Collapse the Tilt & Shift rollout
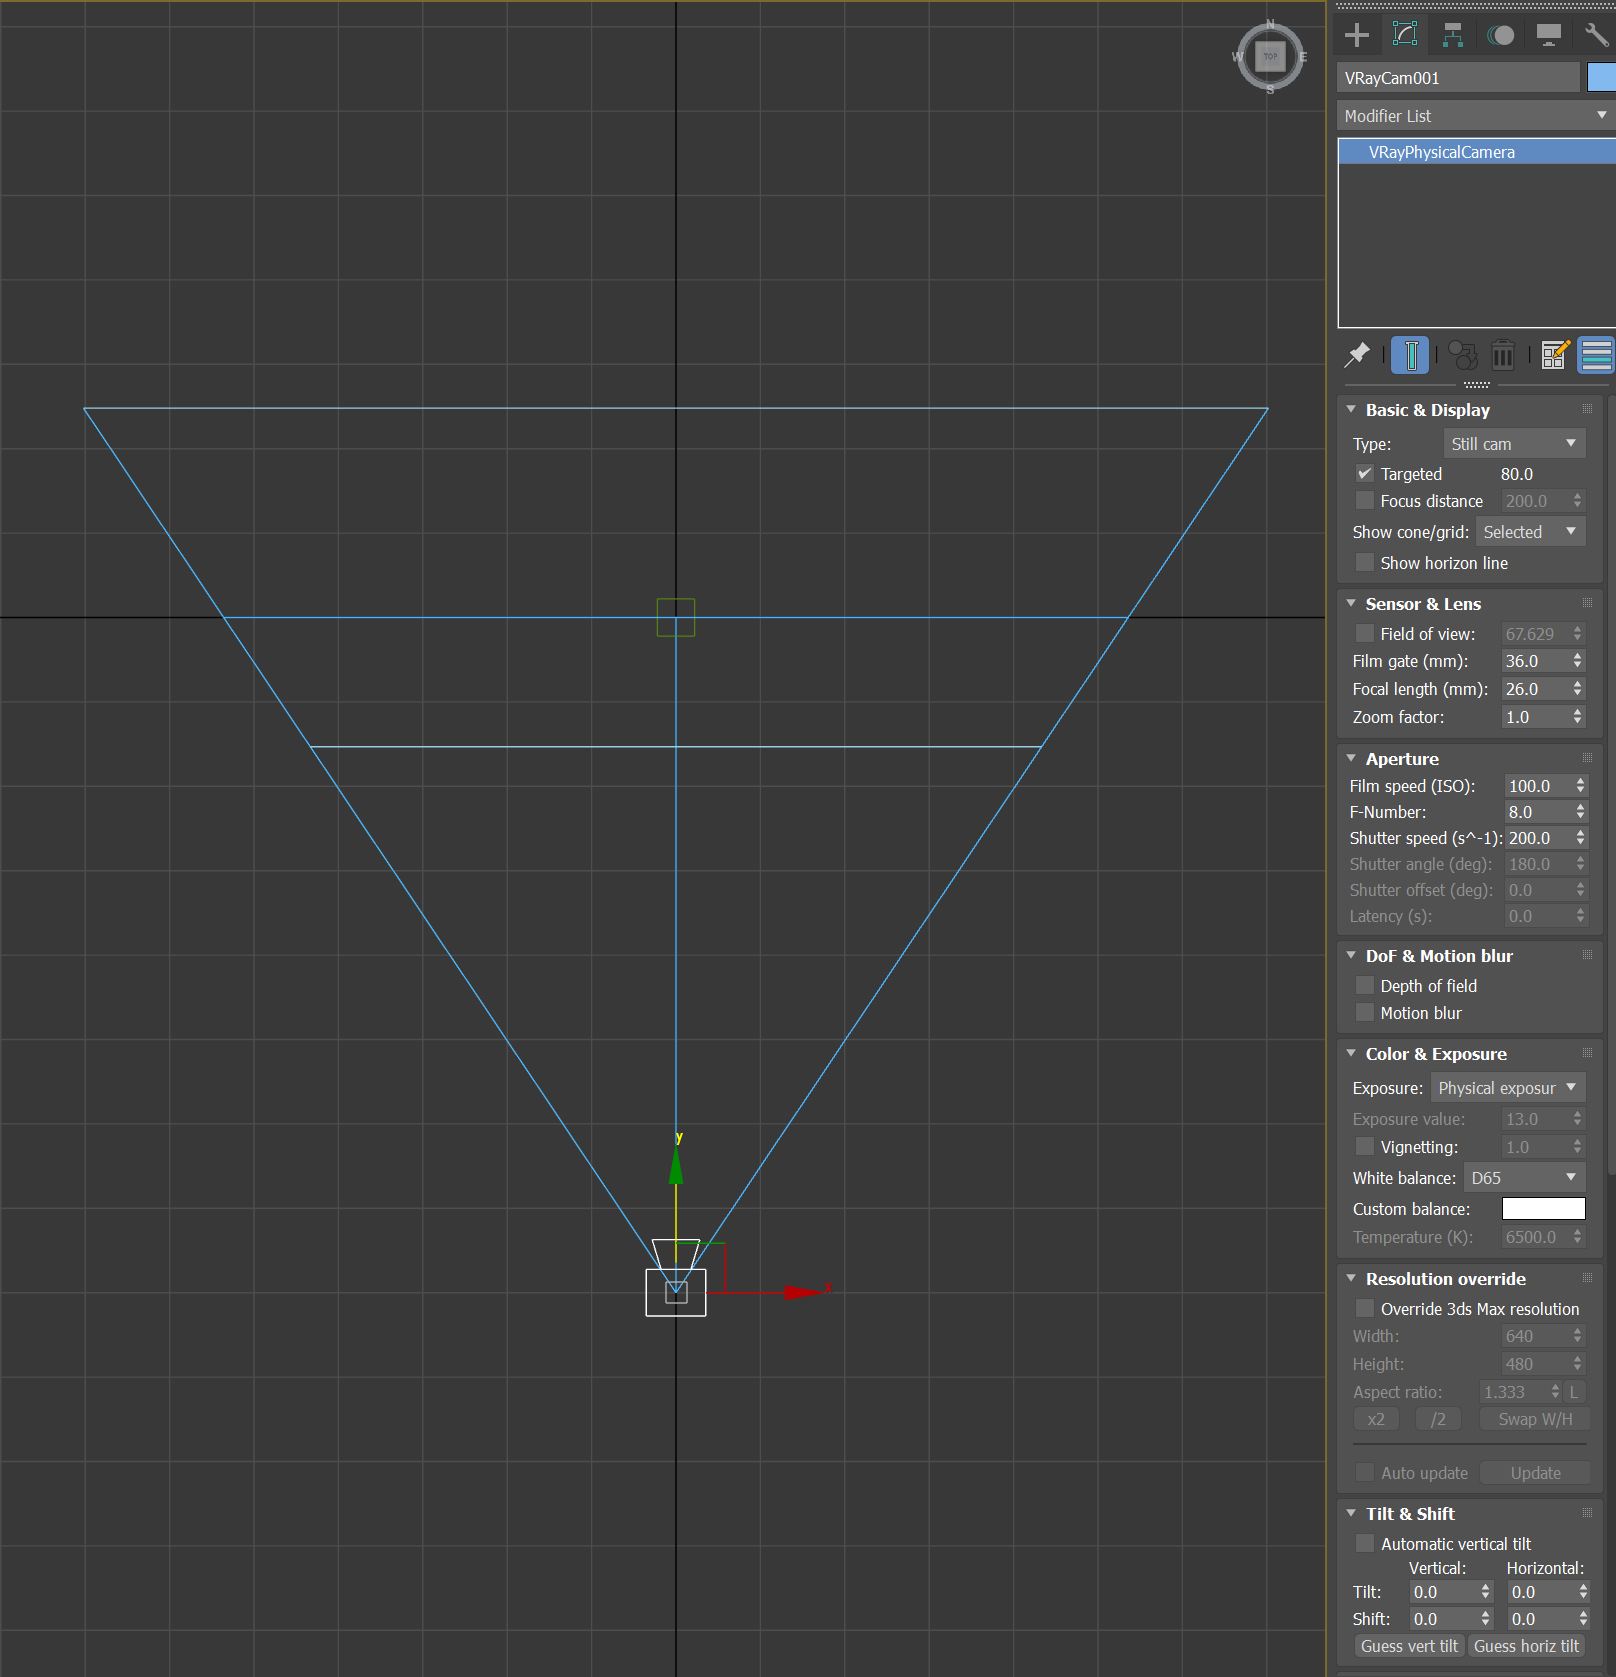The image size is (1616, 1677). 1351,1514
